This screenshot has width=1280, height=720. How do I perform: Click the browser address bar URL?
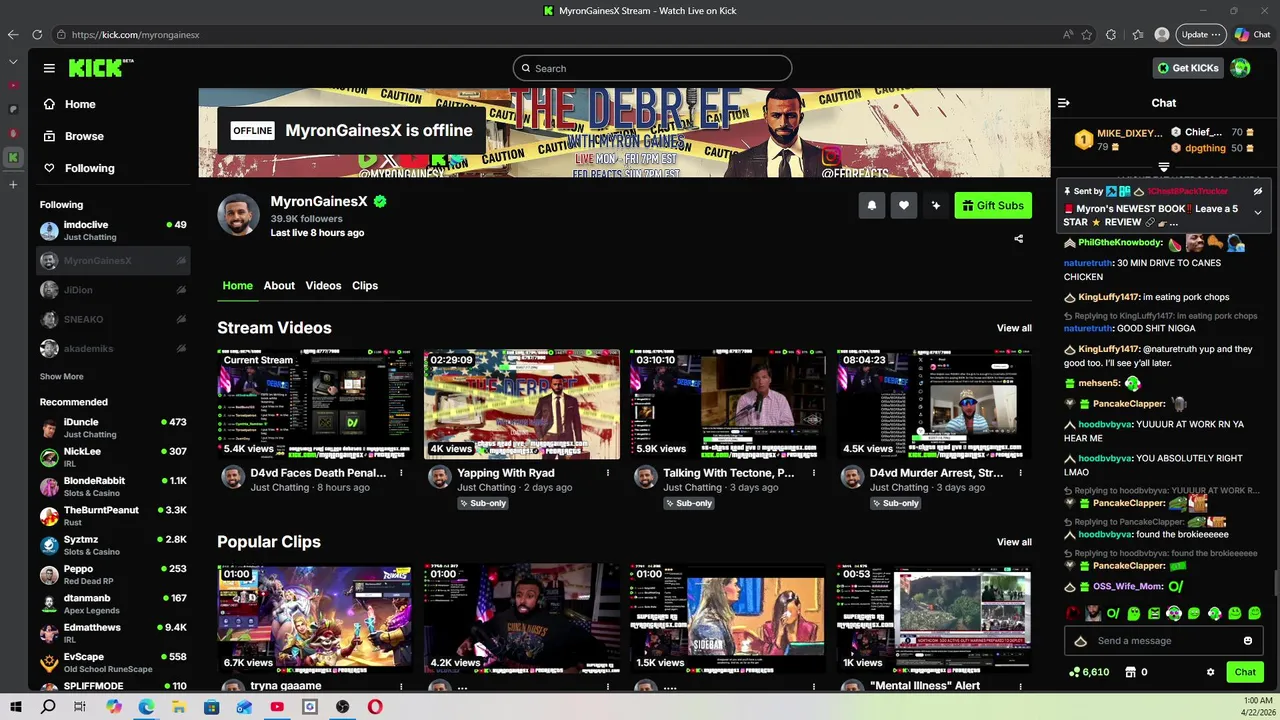tap(135, 34)
